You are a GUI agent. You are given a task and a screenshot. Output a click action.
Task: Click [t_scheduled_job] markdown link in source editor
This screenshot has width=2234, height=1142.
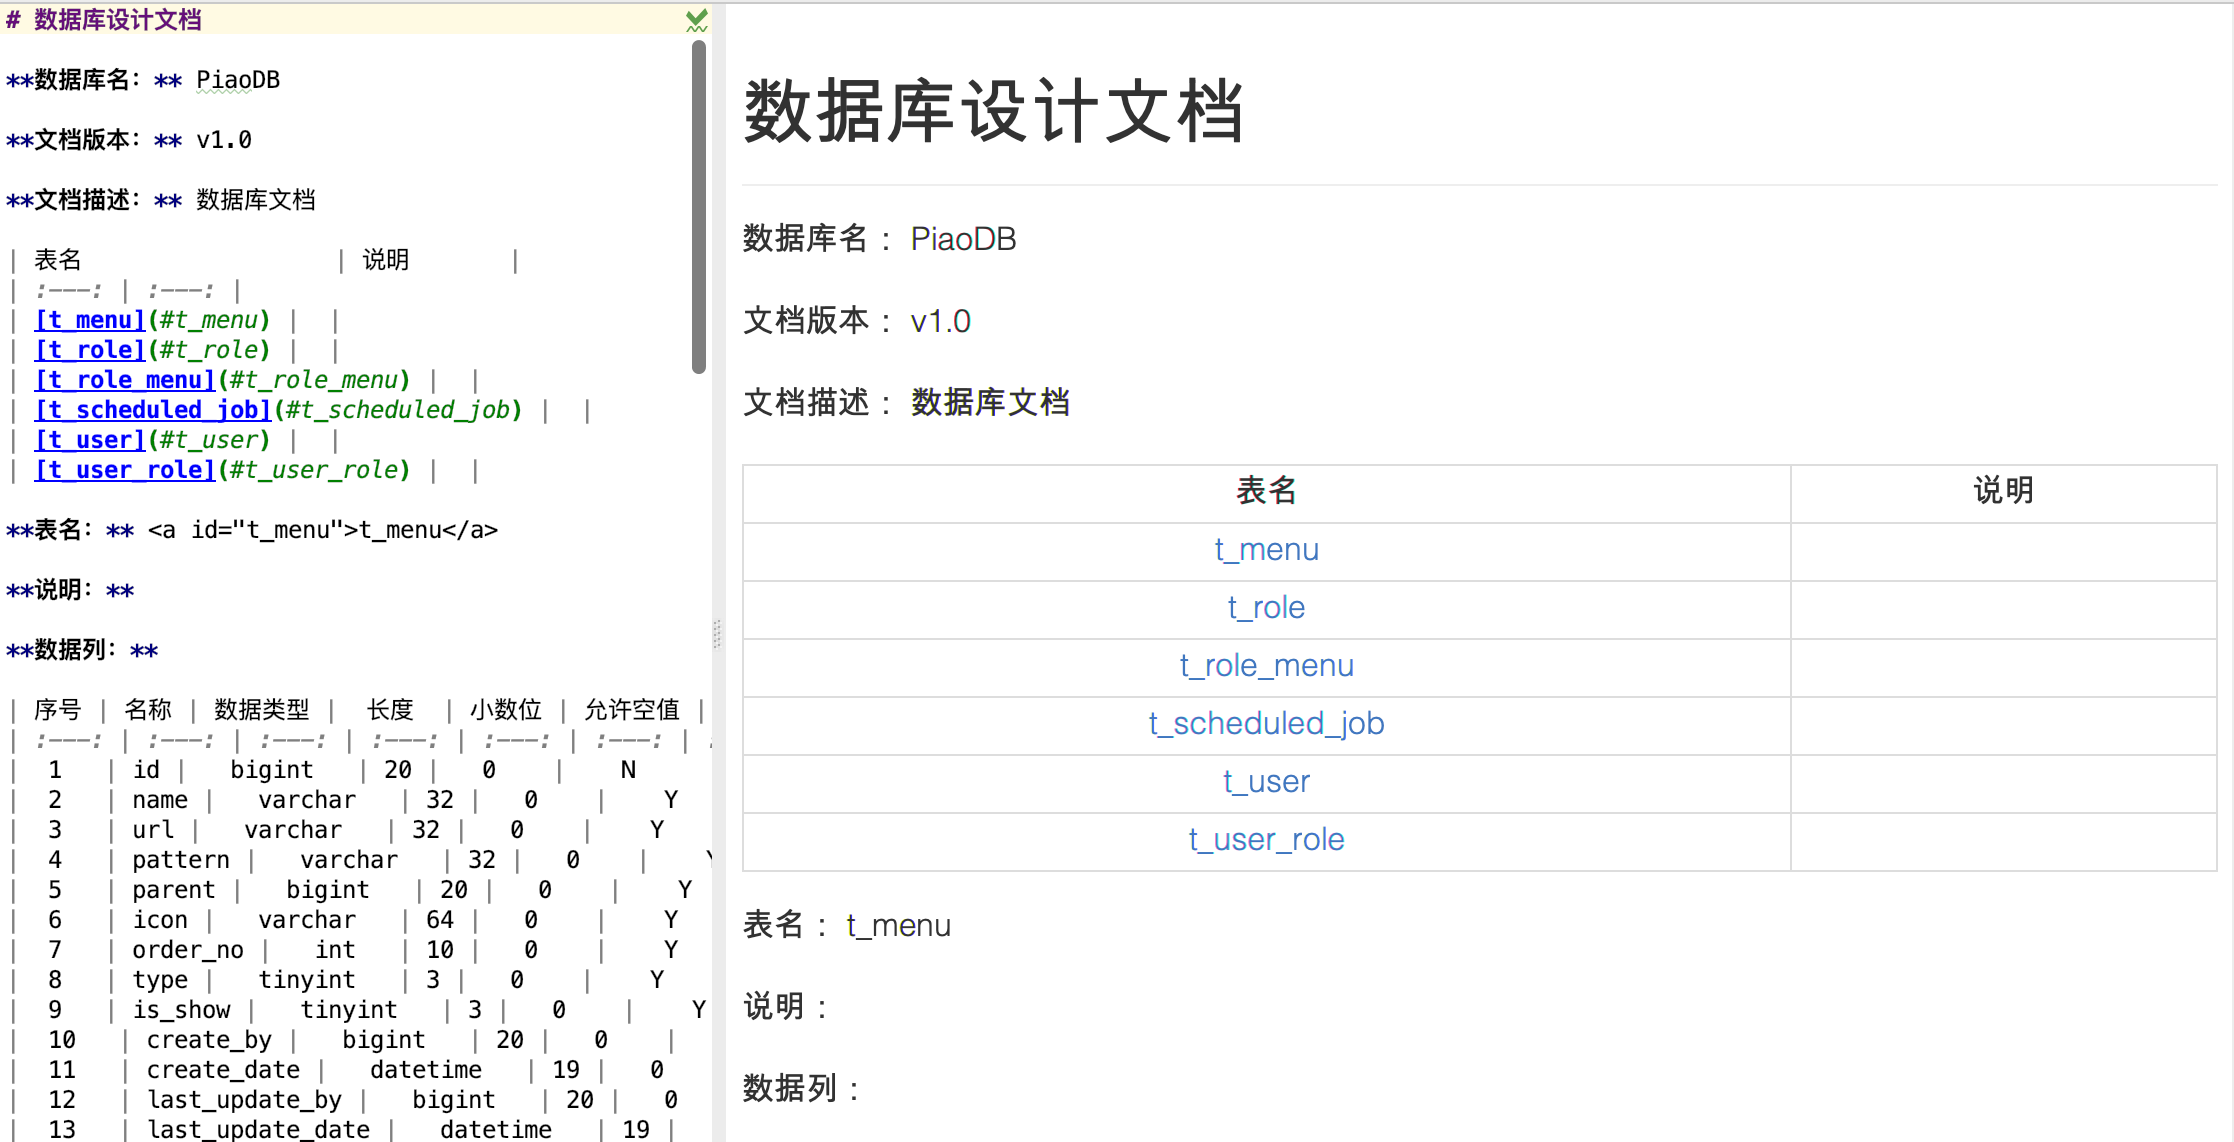(x=153, y=410)
